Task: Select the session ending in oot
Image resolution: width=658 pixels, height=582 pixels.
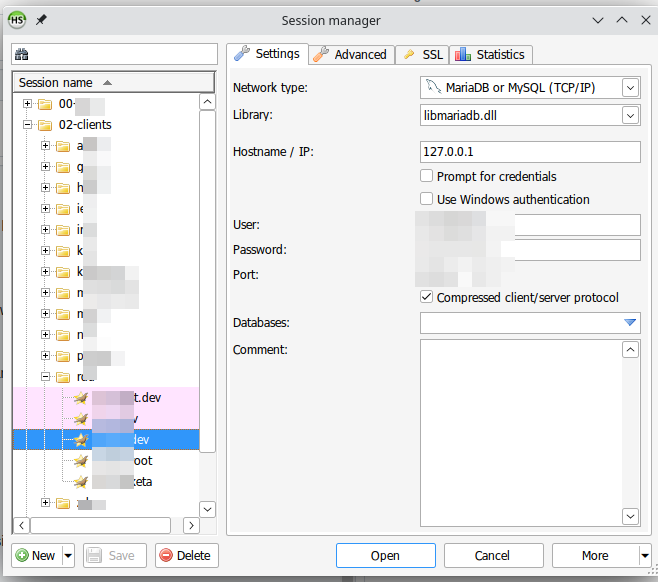Action: 106,460
